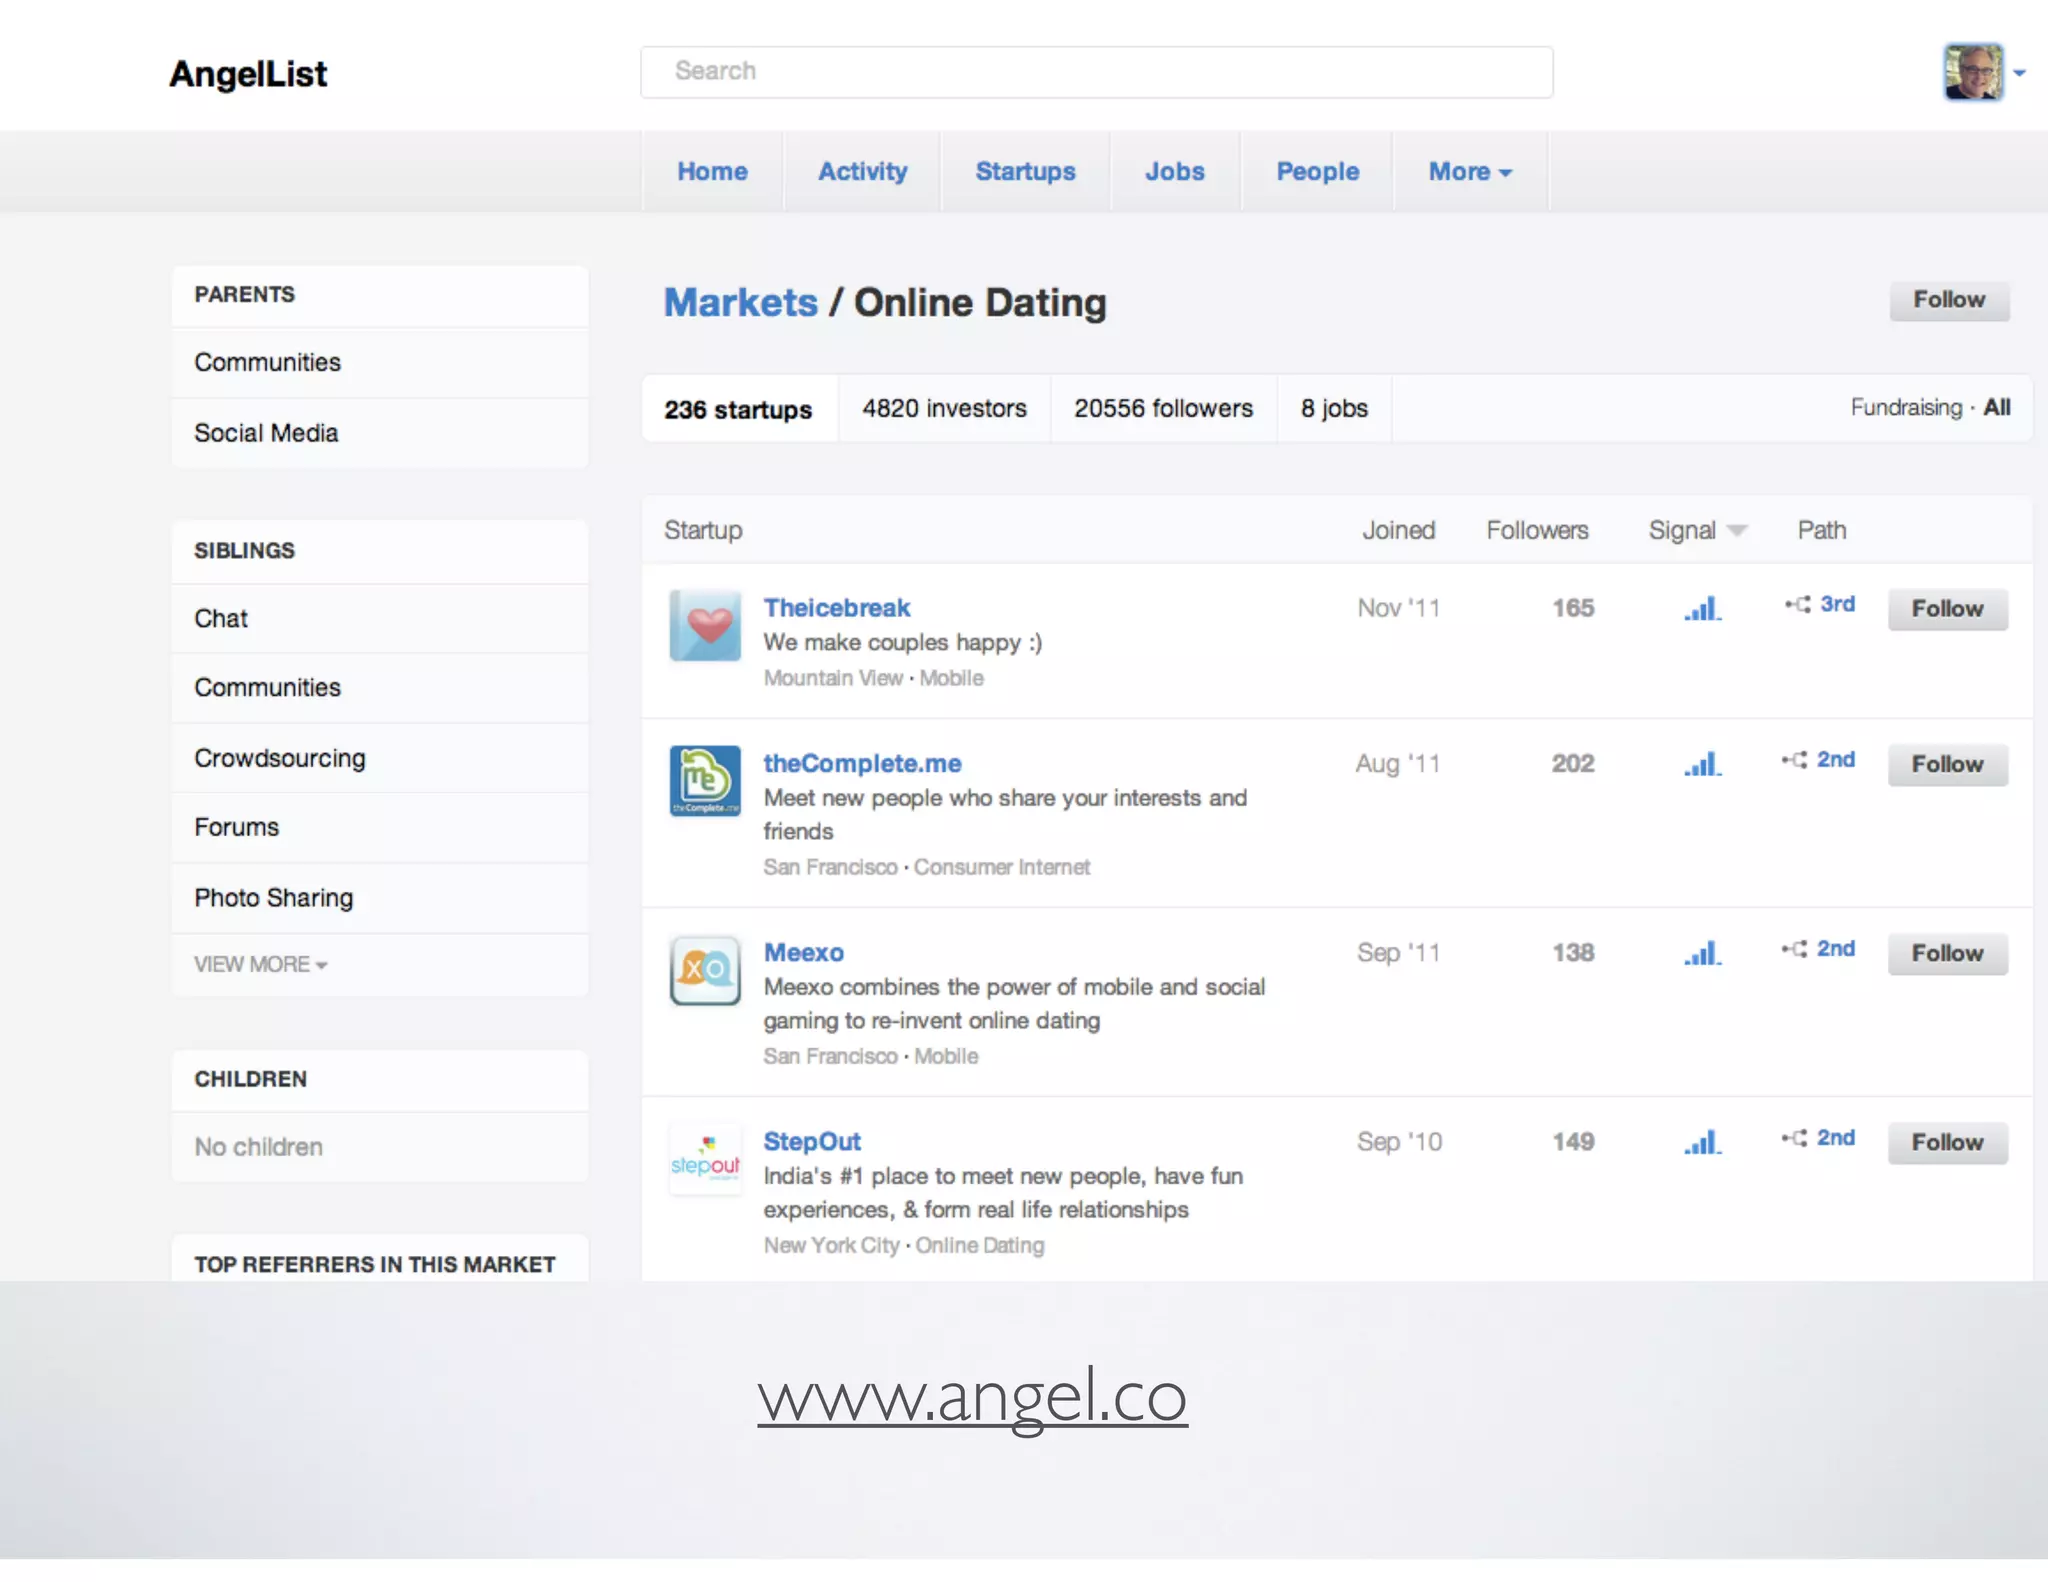Image resolution: width=2048 pixels, height=1582 pixels.
Task: Open the Chat sibling market
Action: click(x=380, y=619)
